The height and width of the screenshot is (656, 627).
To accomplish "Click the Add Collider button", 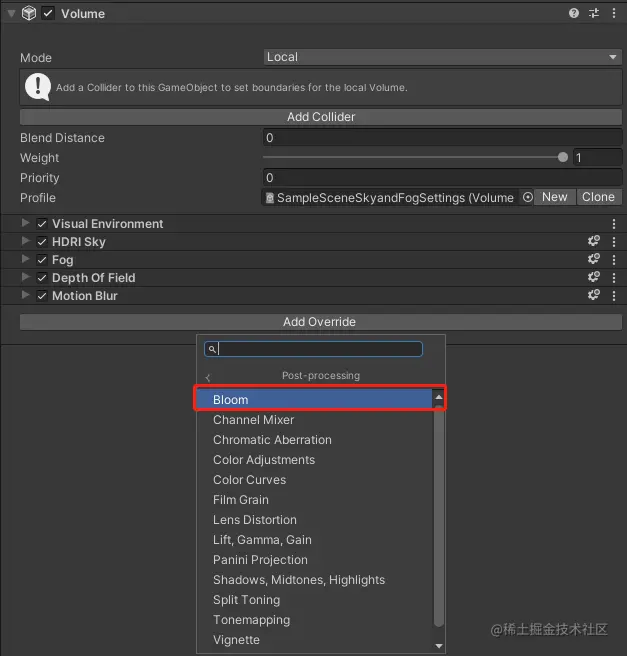I will [x=321, y=117].
